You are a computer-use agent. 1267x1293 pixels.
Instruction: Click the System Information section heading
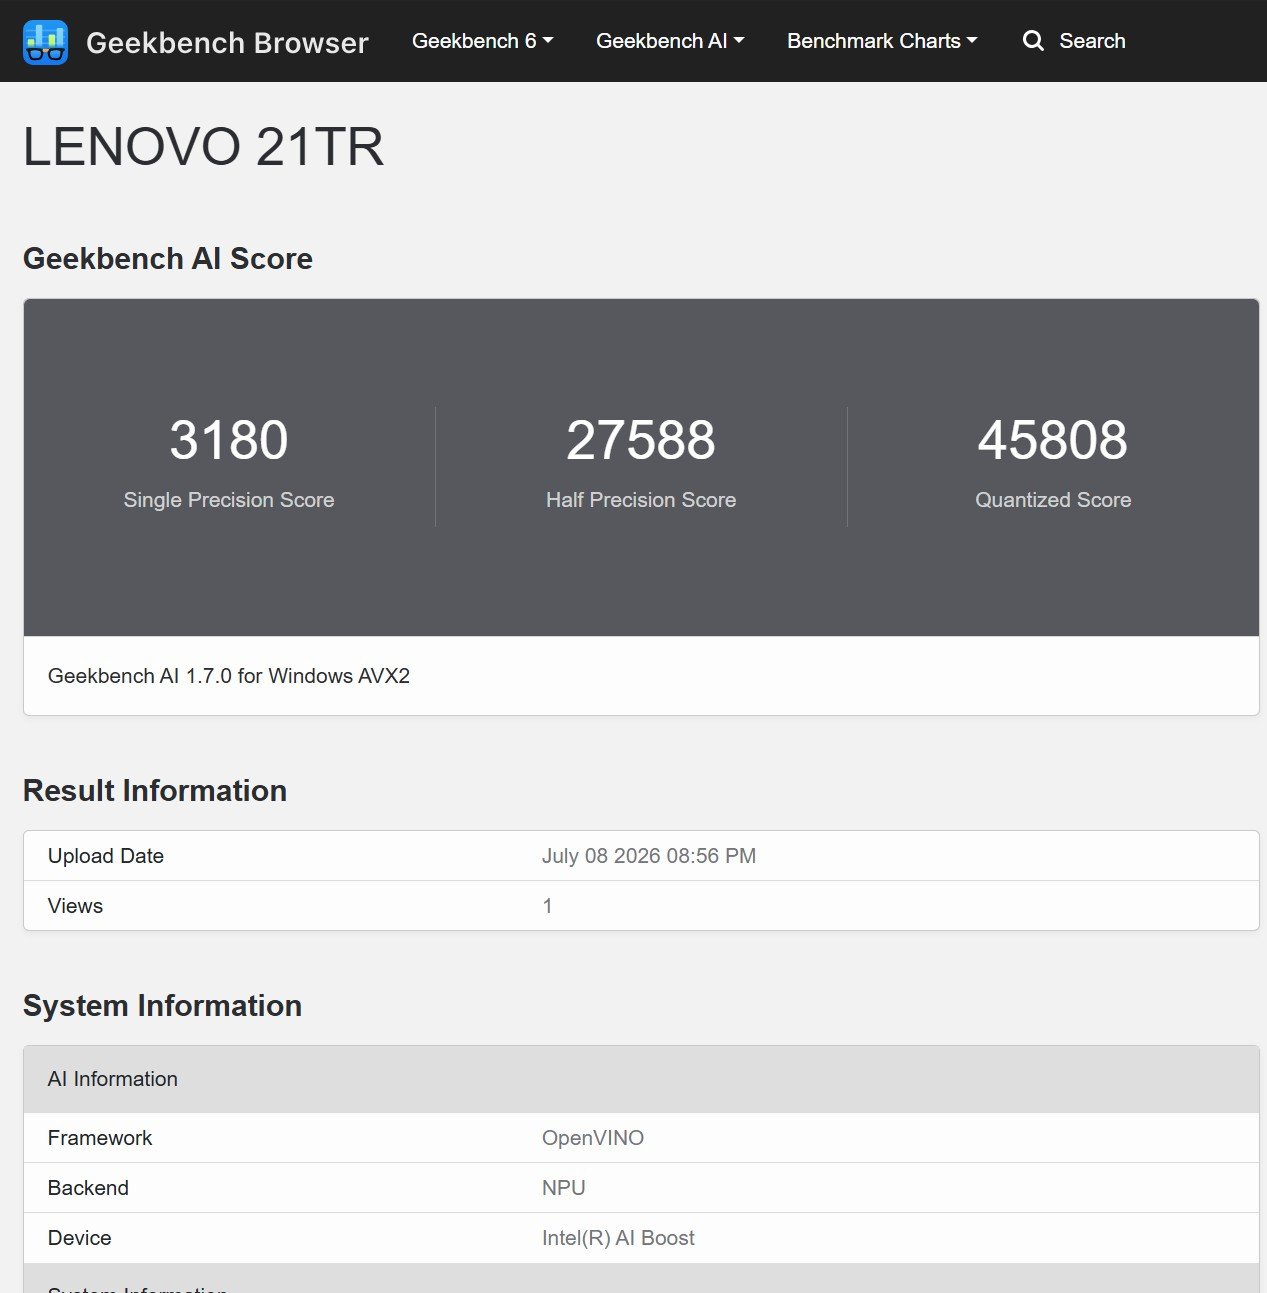[162, 1006]
